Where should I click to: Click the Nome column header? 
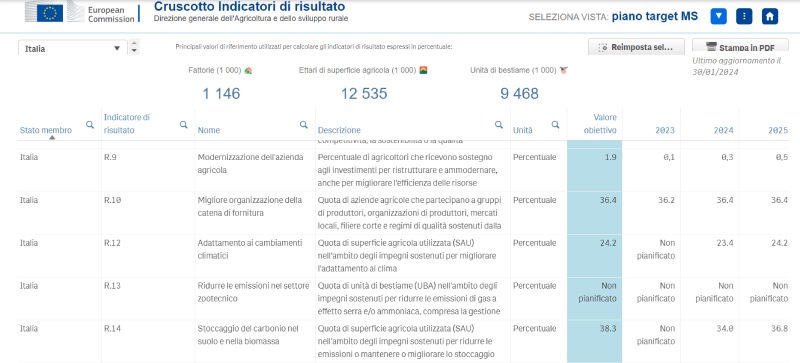tap(209, 130)
